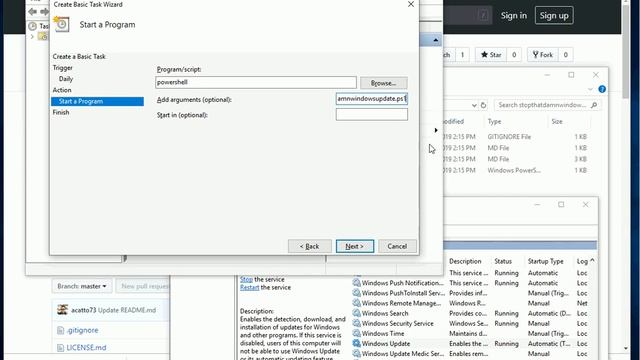Sort File Explorer by Type column
The image size is (640, 360).
[494, 122]
